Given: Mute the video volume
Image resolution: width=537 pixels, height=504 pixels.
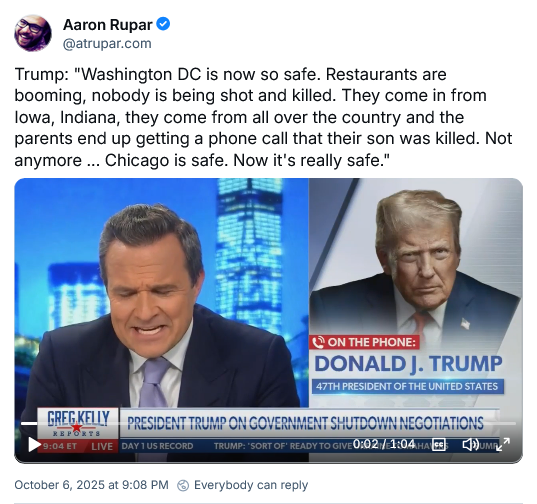Looking at the screenshot, I should [x=471, y=444].
